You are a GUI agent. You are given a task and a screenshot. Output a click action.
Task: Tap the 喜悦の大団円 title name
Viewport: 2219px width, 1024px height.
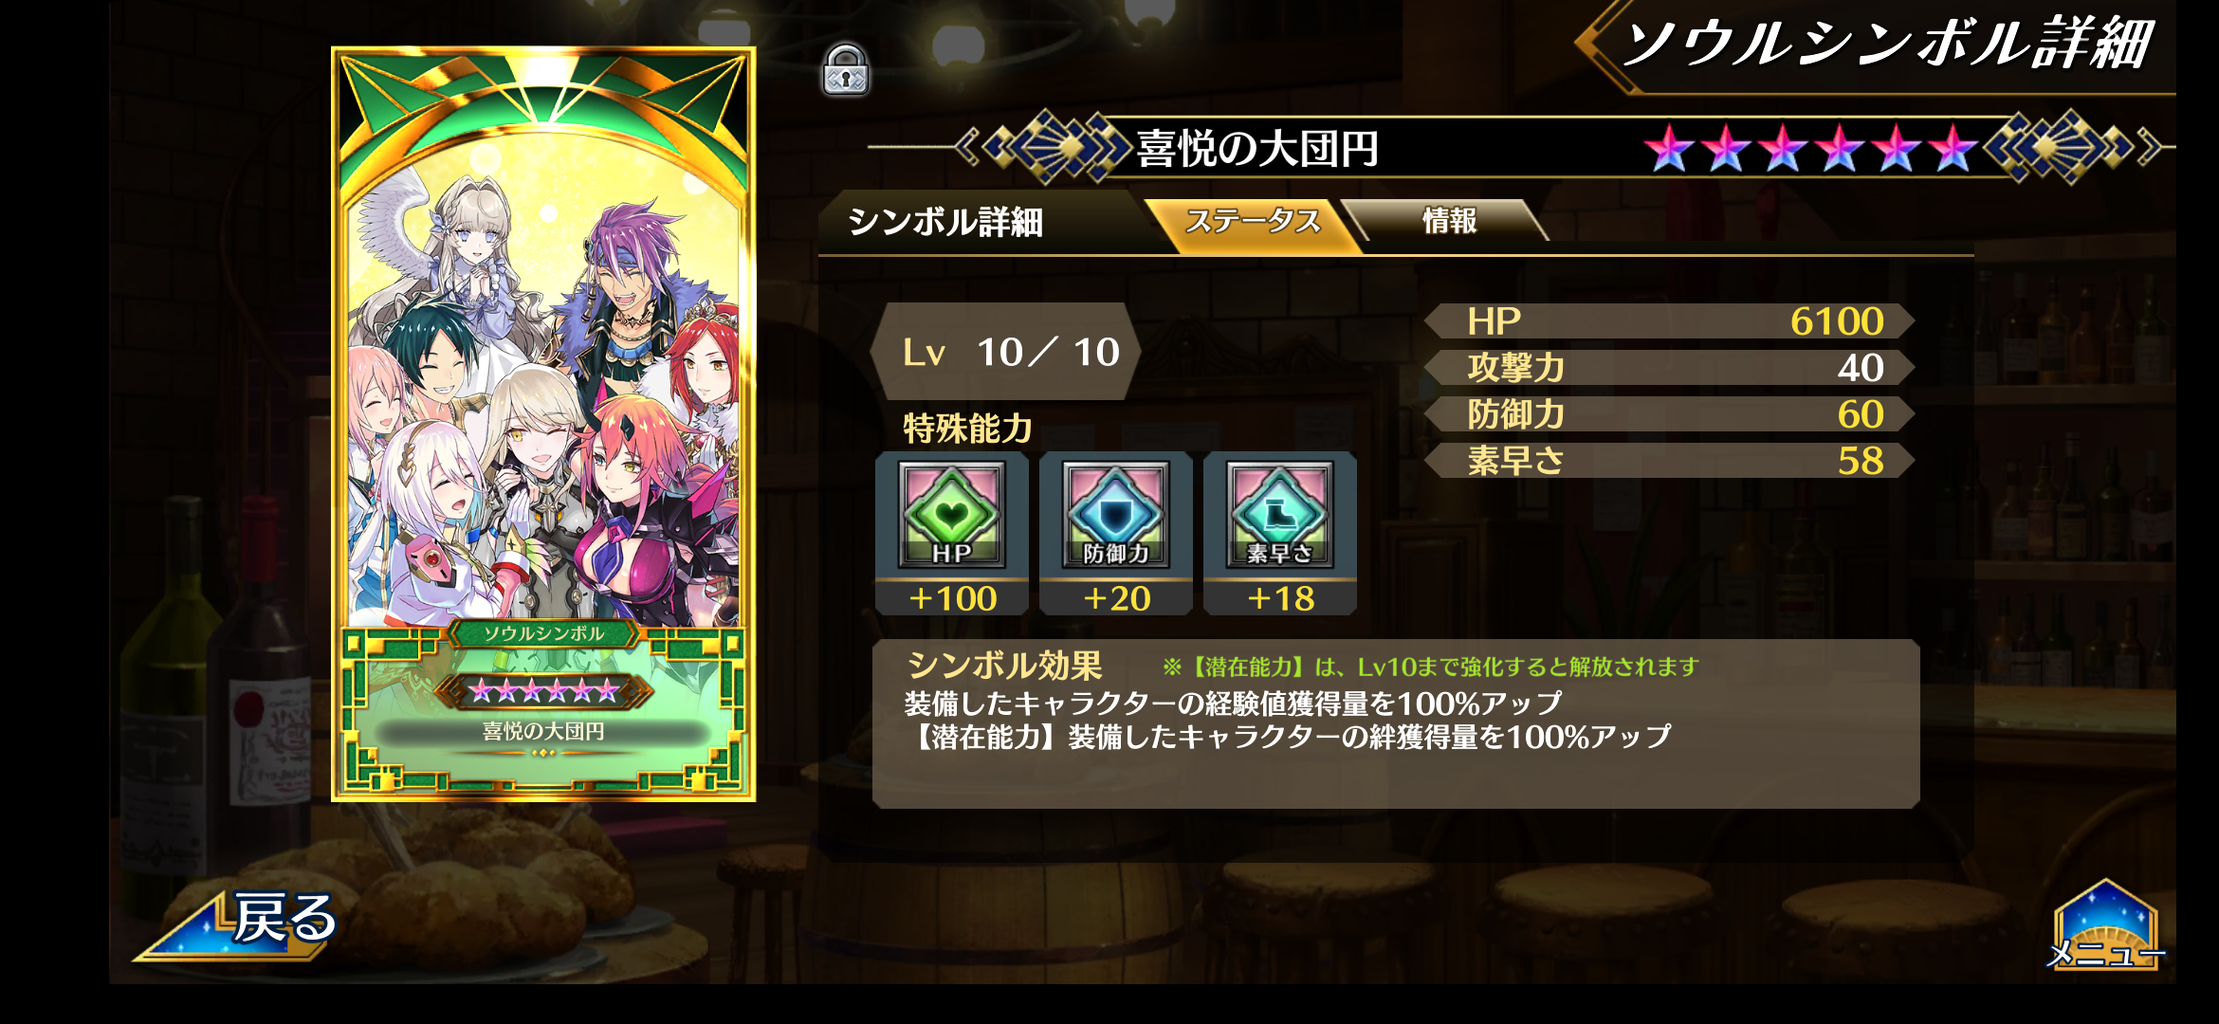[x=1257, y=149]
